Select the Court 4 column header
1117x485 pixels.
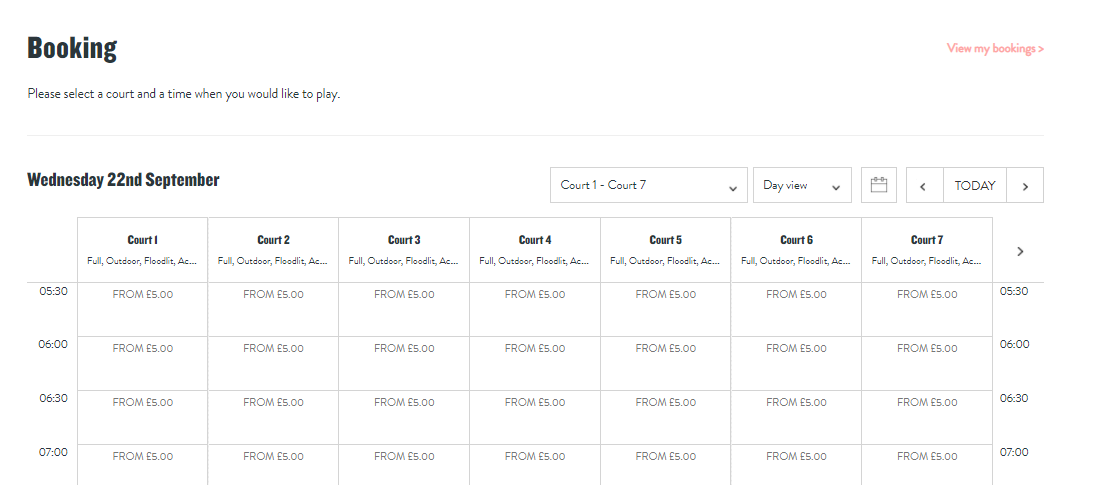coord(535,249)
